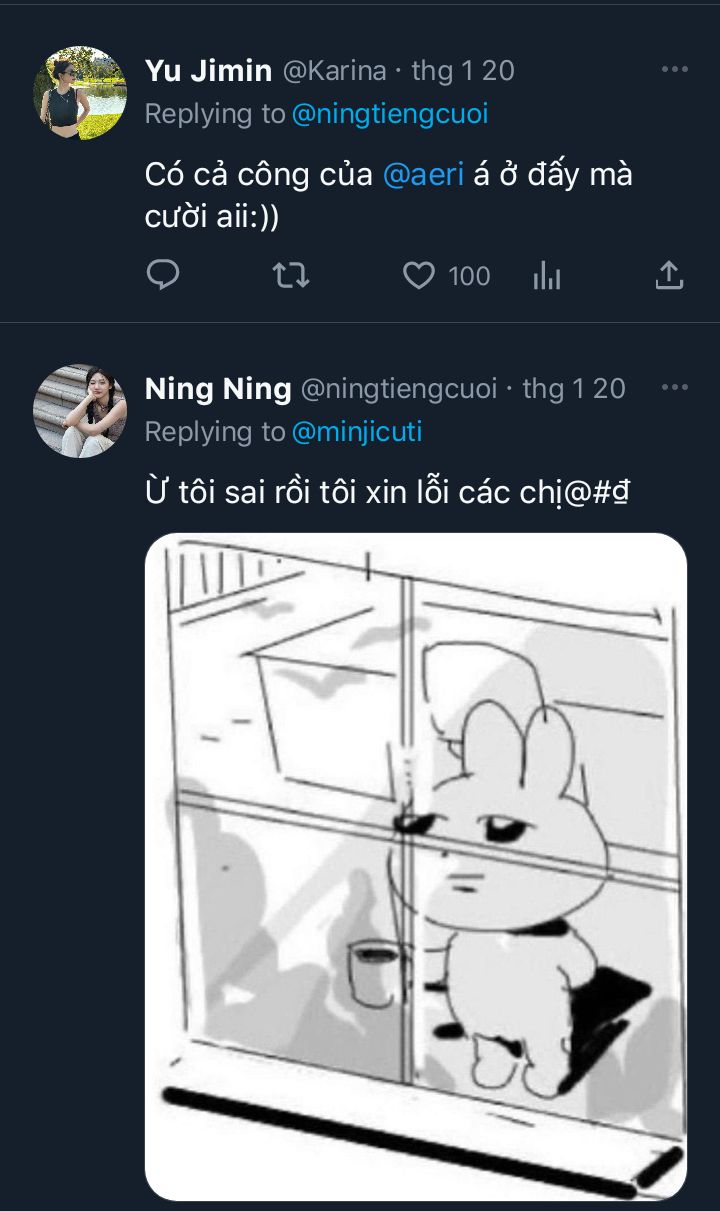Screen dimensions: 720x1211
Task: Share Yu Jimin's tweet
Action: tap(669, 275)
